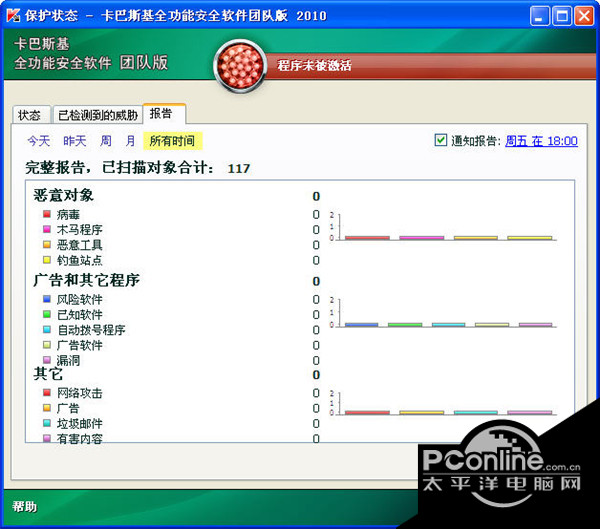
Task: Click the 恶意对象 section heading
Action: point(64,195)
